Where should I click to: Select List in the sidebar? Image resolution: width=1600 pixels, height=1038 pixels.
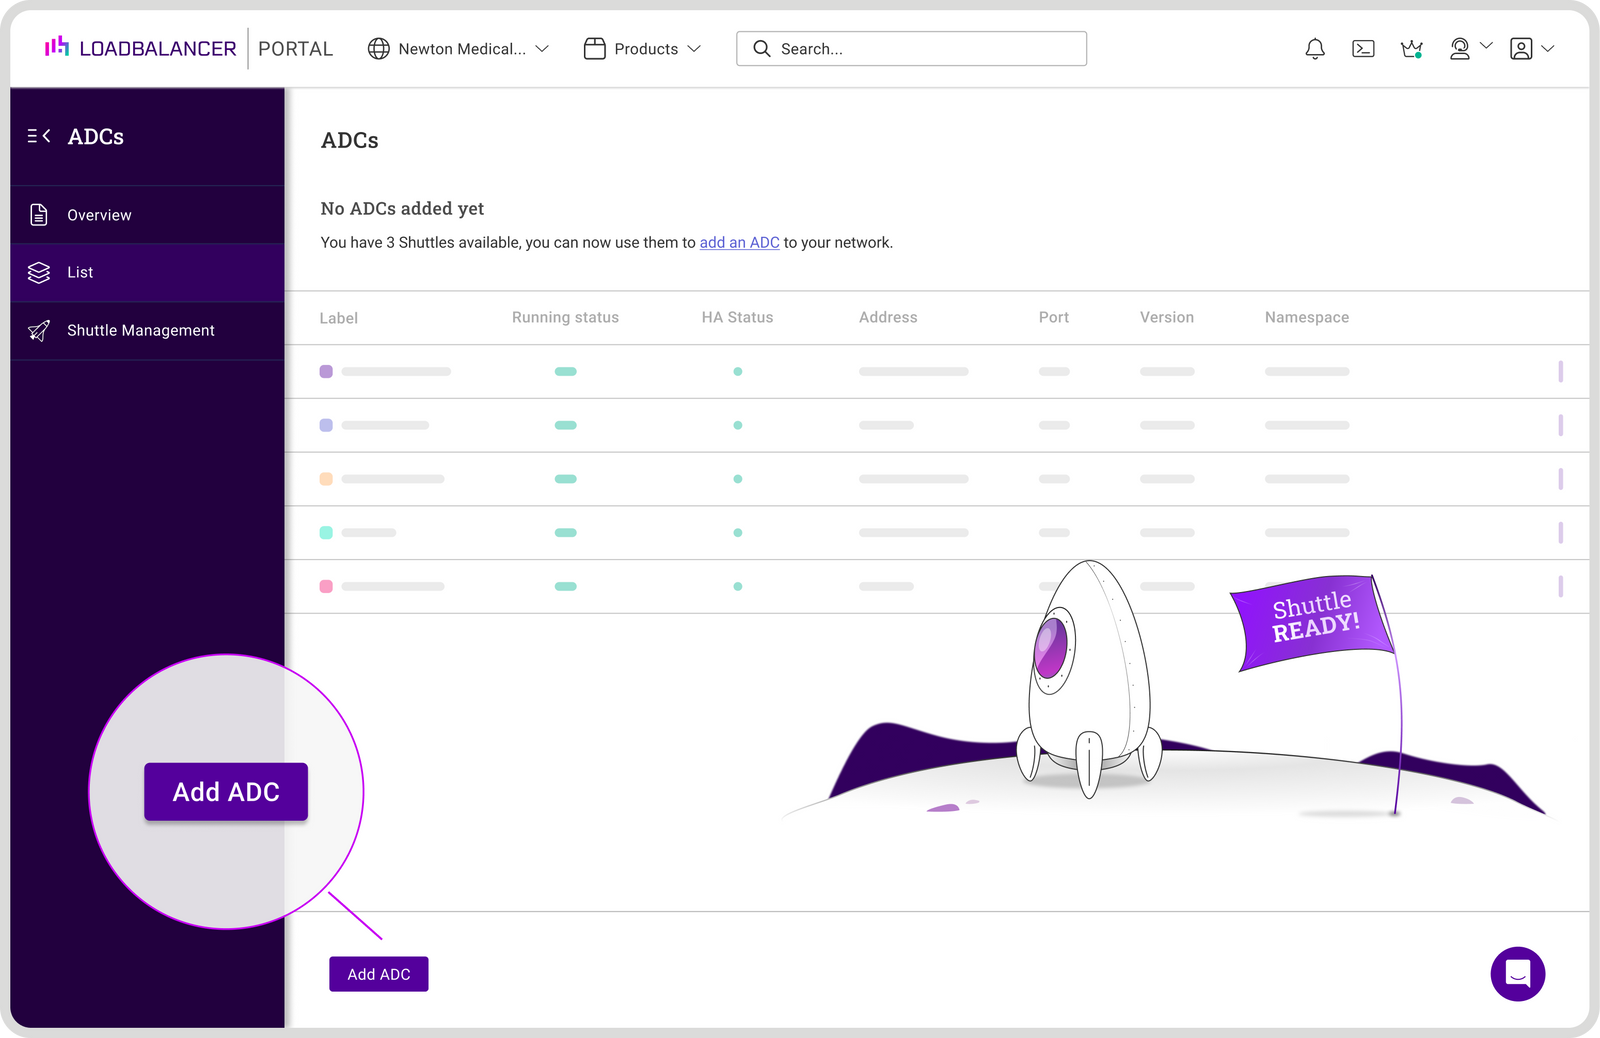pos(80,272)
